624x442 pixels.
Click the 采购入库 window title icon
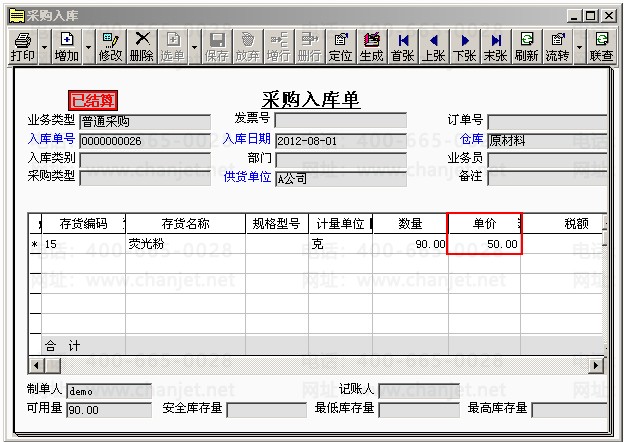coord(16,16)
